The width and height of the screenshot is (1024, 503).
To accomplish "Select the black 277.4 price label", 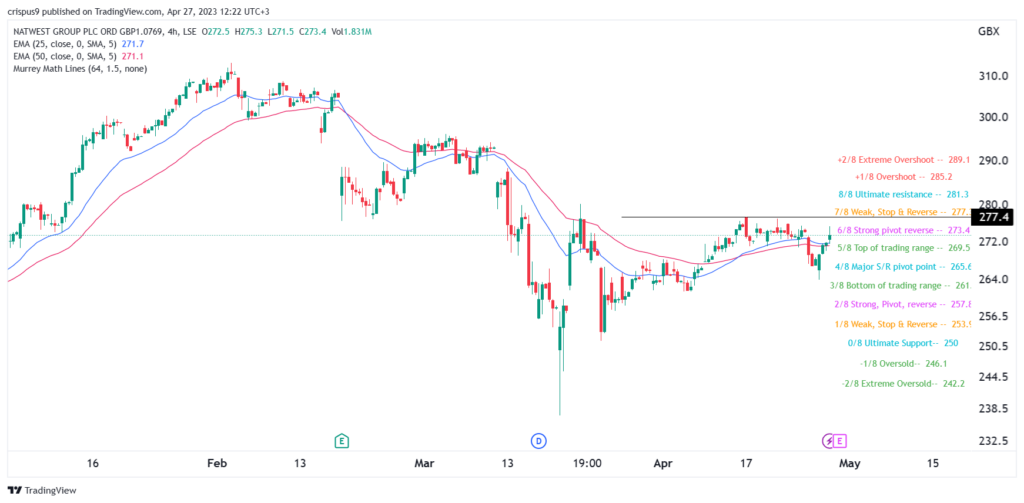I will [x=992, y=218].
